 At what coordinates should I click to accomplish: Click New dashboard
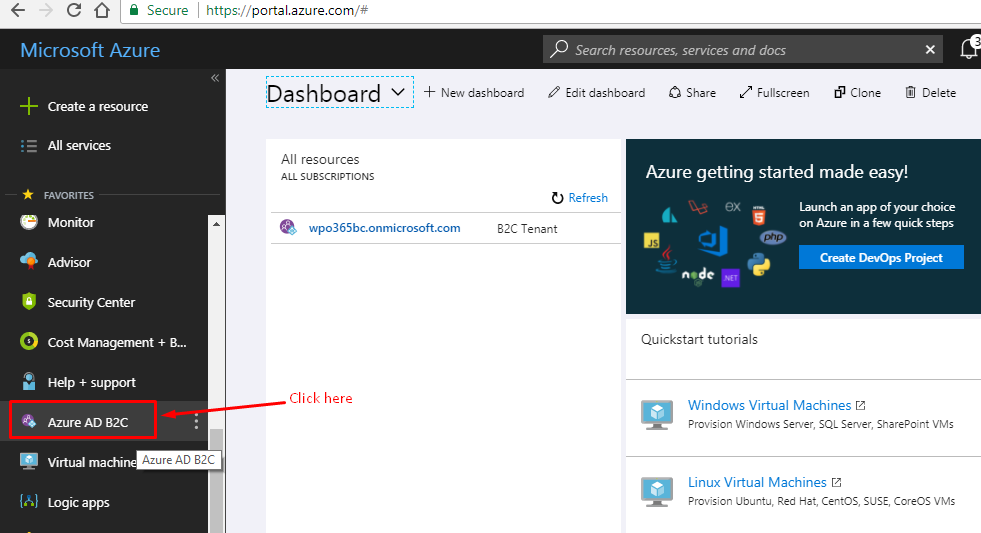pyautogui.click(x=474, y=93)
